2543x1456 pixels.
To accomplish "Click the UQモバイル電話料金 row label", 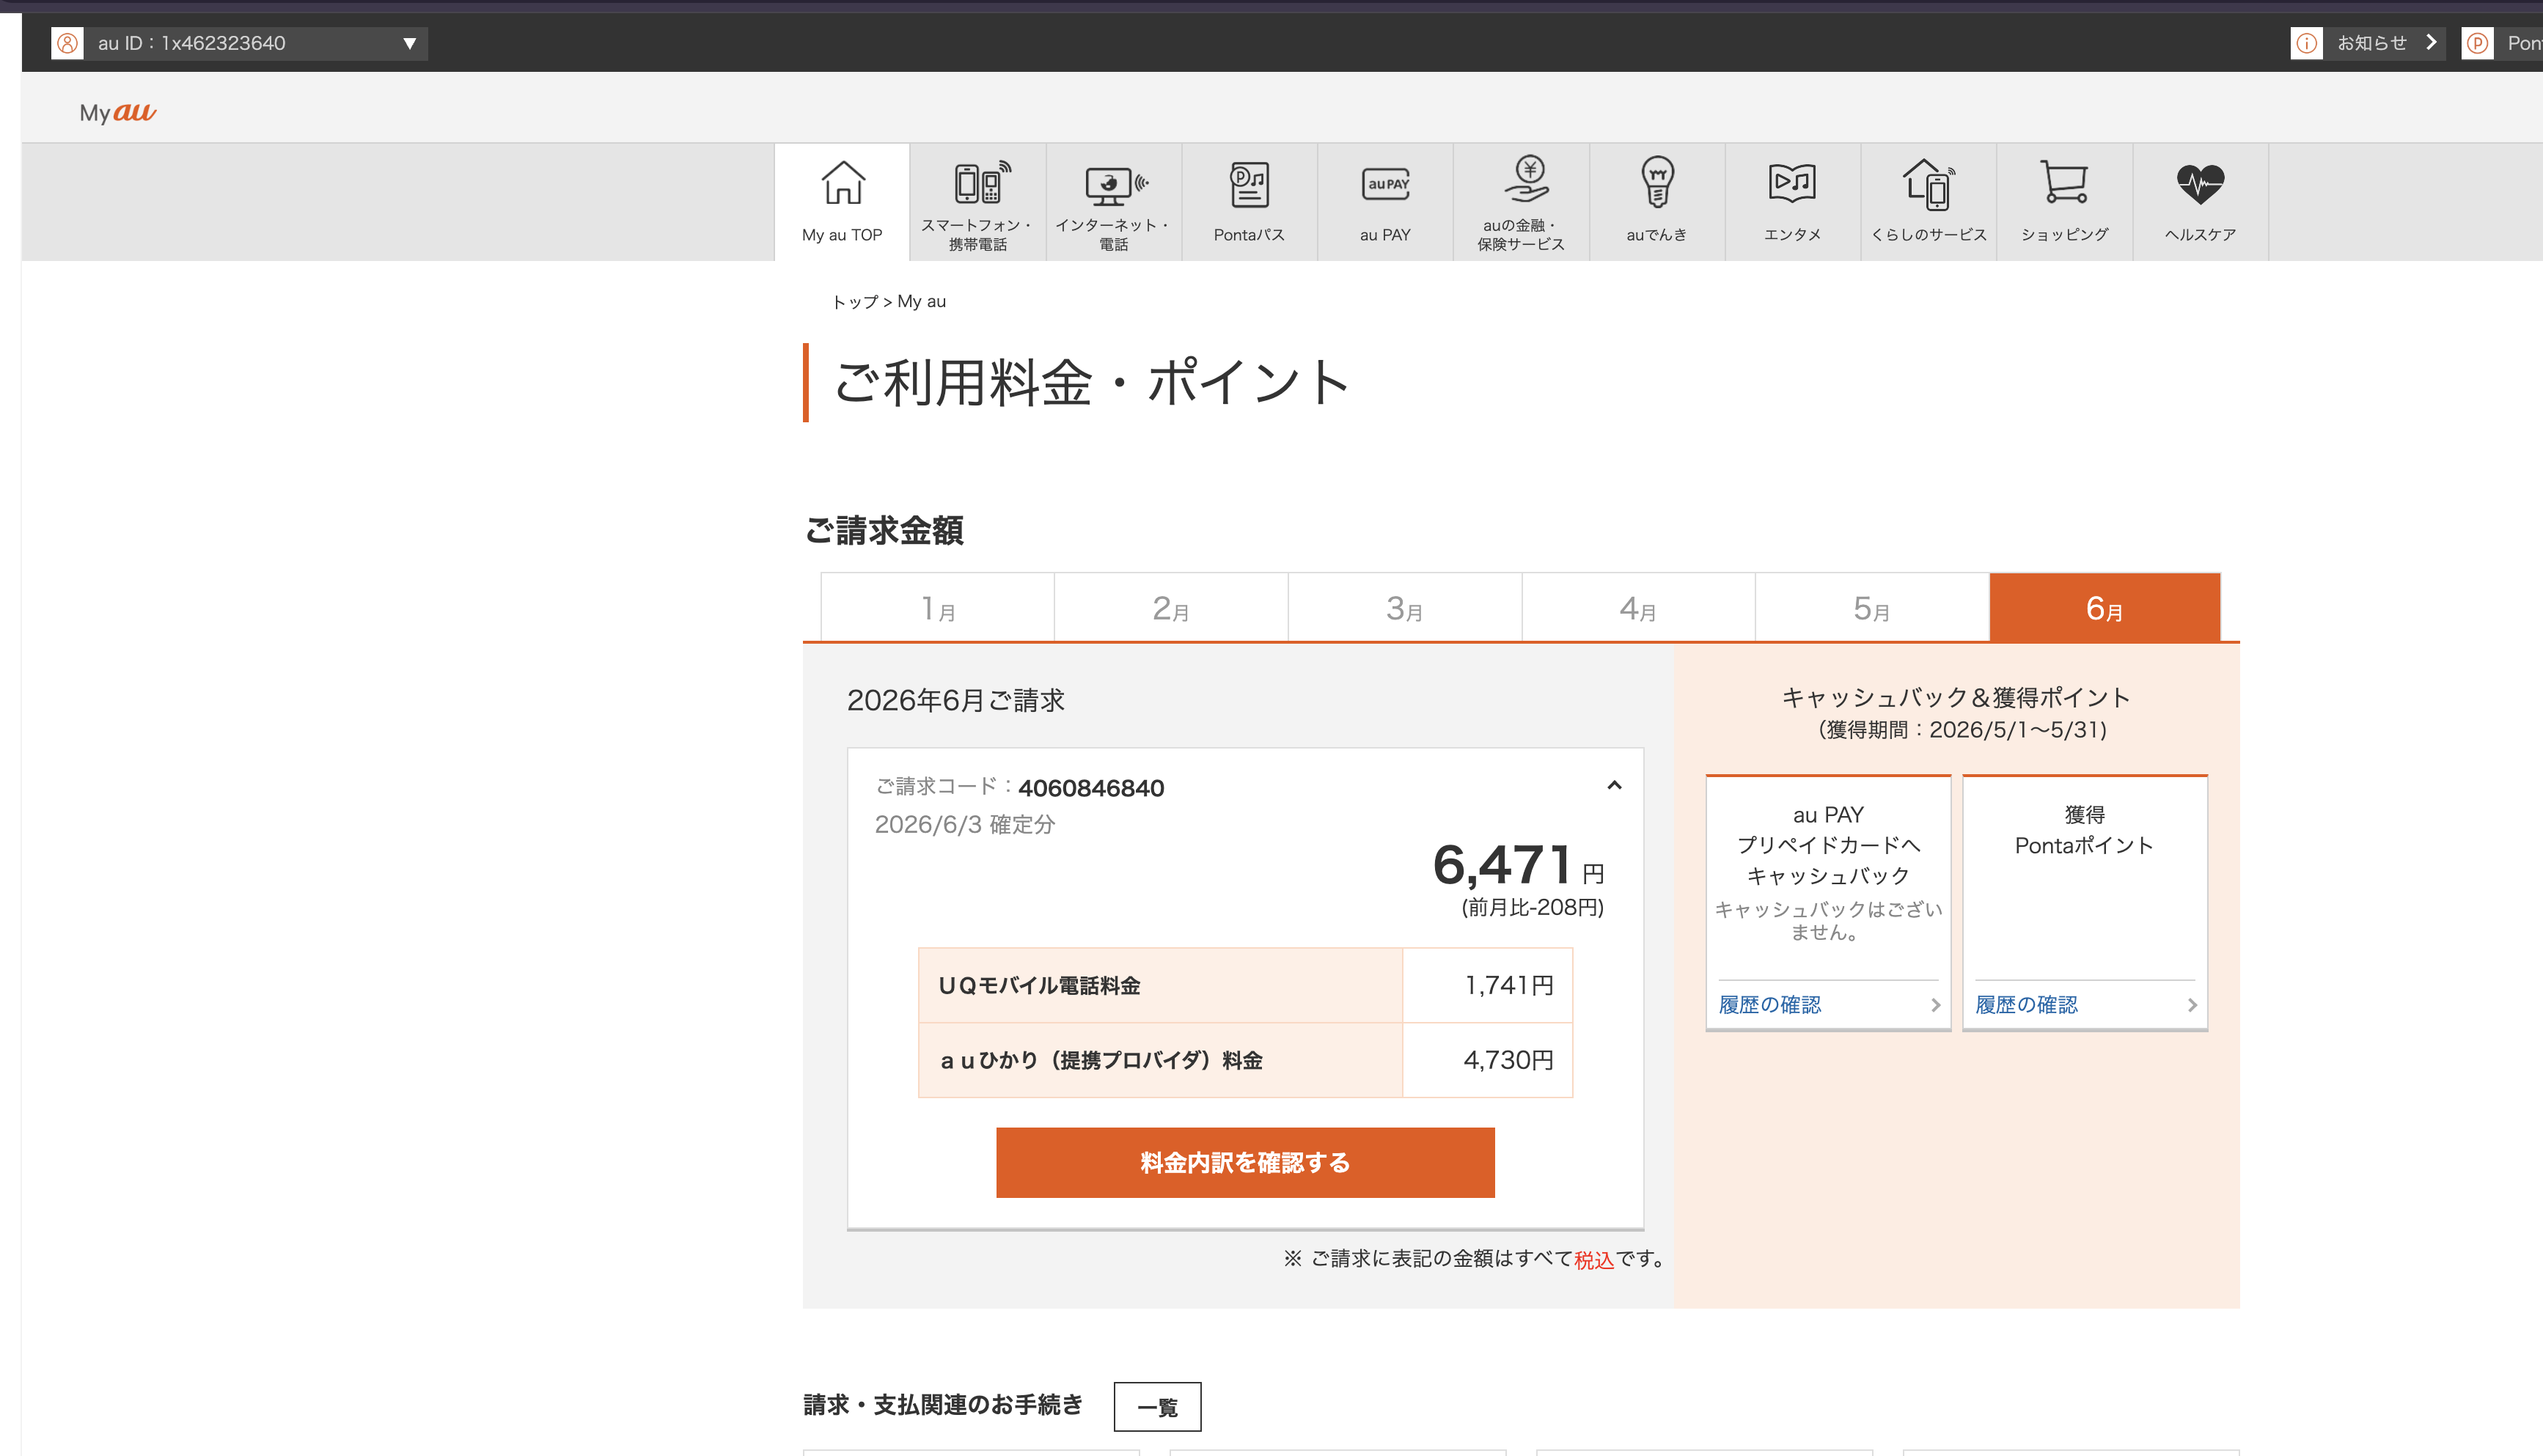I will (1039, 986).
